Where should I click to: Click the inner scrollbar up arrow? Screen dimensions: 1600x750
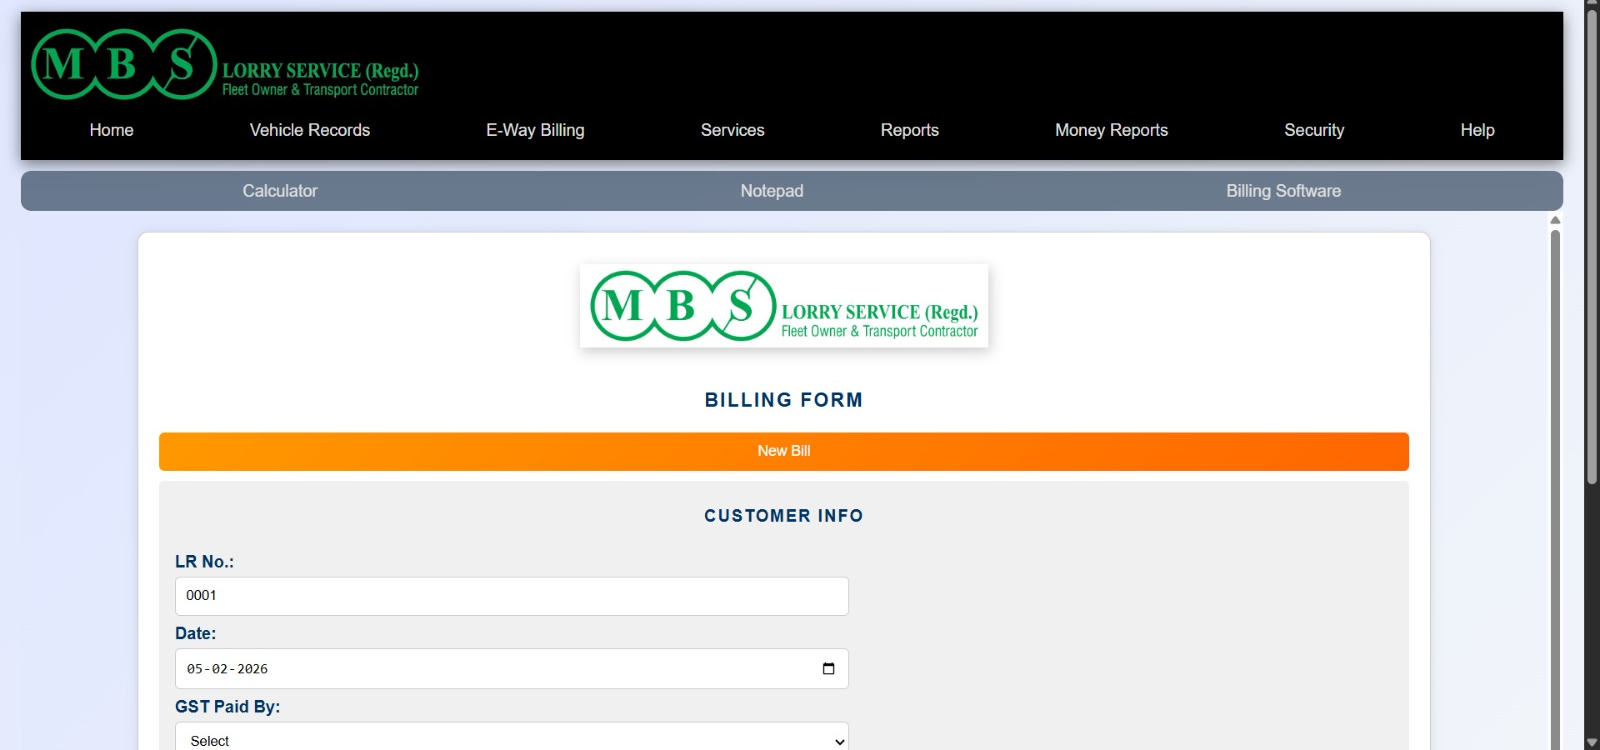click(1555, 220)
